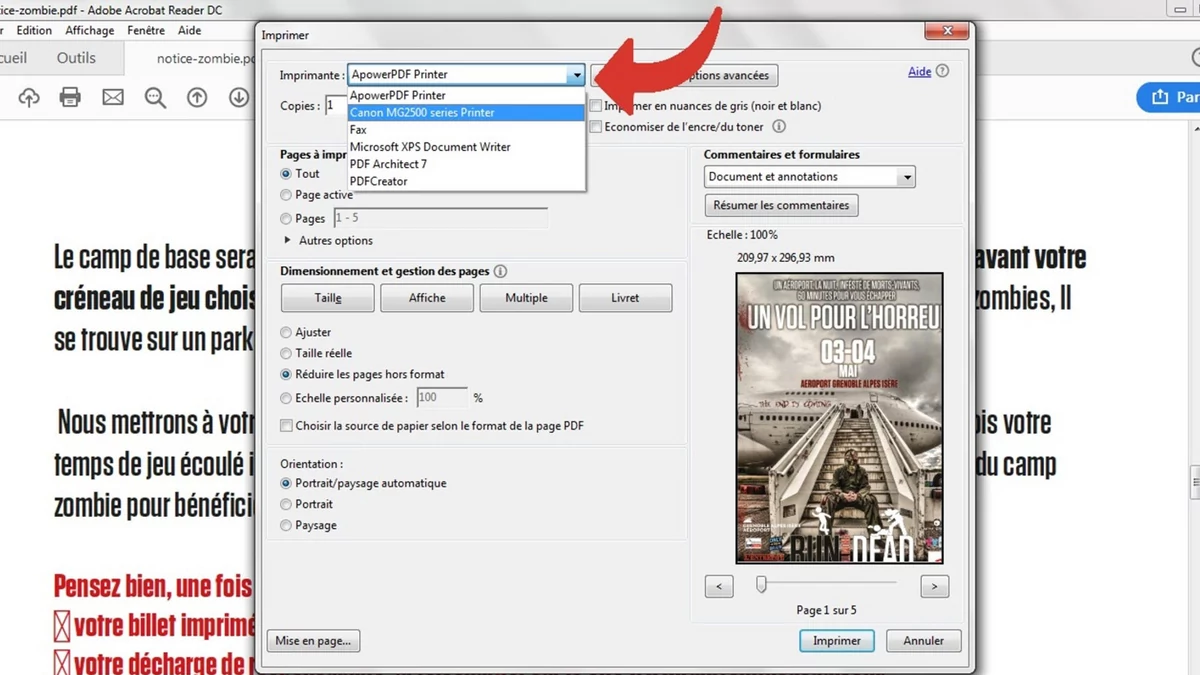Open Document et annotations dropdown
Image resolution: width=1200 pixels, height=675 pixels.
coord(809,177)
